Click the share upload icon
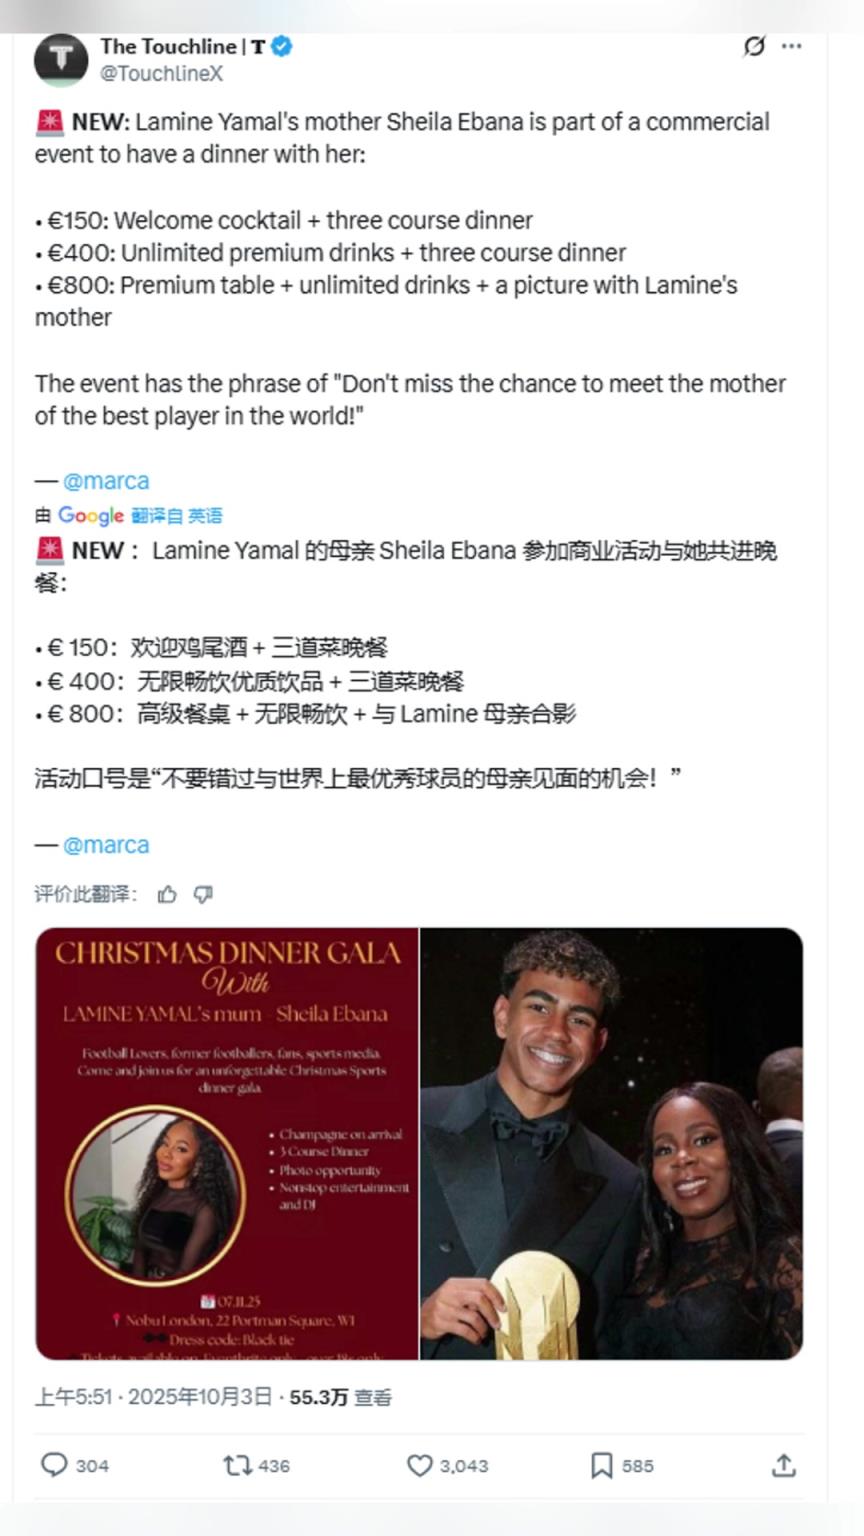The width and height of the screenshot is (864, 1536). [x=784, y=1466]
